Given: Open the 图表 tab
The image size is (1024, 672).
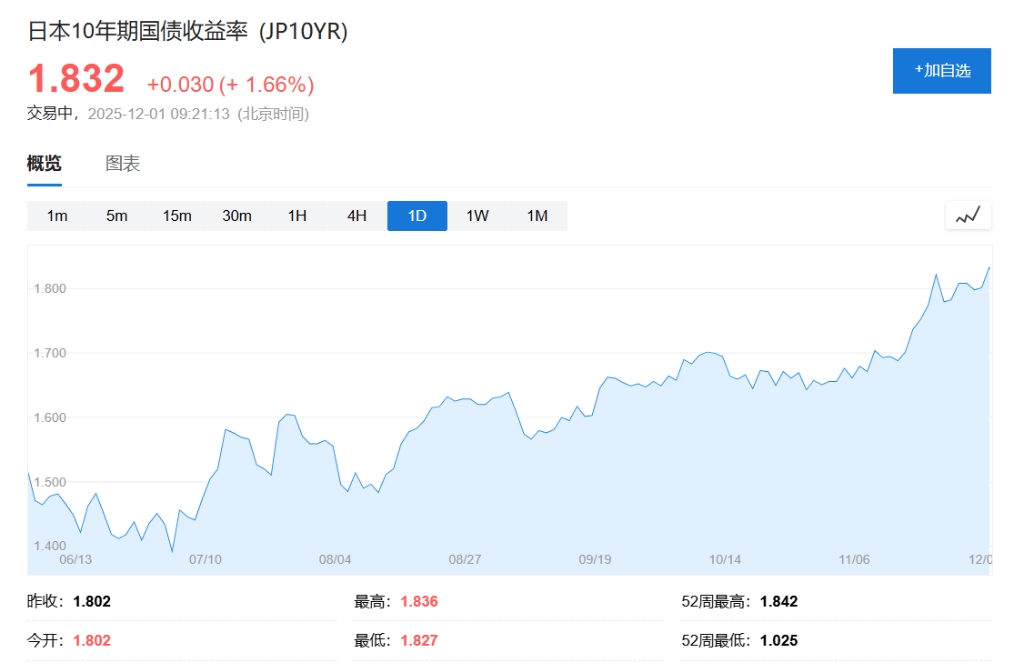Looking at the screenshot, I should pyautogui.click(x=123, y=164).
